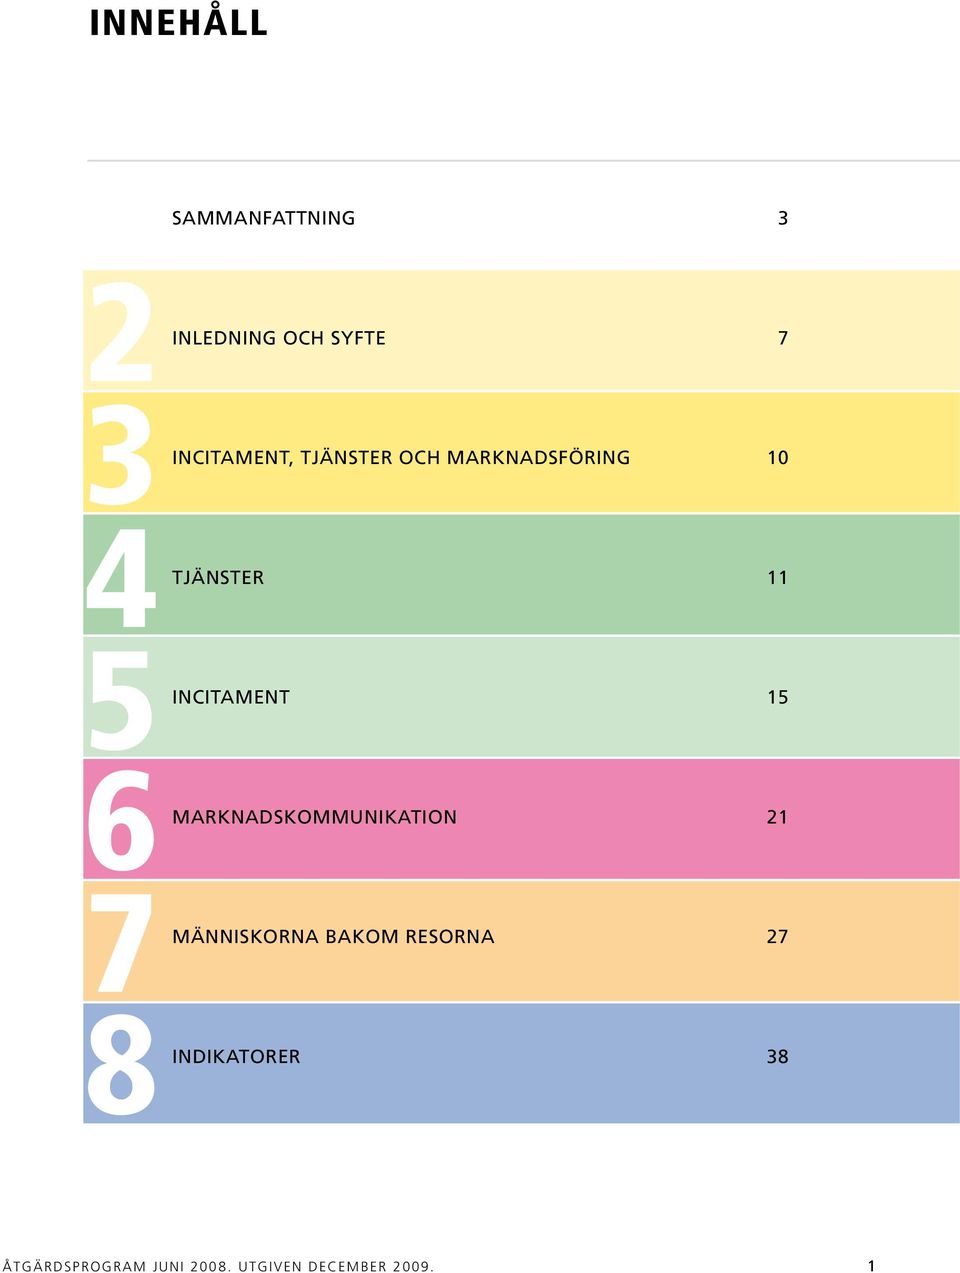The image size is (960, 1273).
Task: Open the INDIKATORER chapter entry
Action: [236, 1057]
